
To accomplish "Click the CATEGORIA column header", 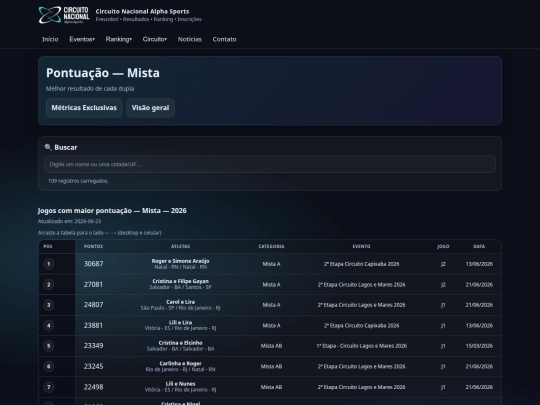I will click(271, 247).
